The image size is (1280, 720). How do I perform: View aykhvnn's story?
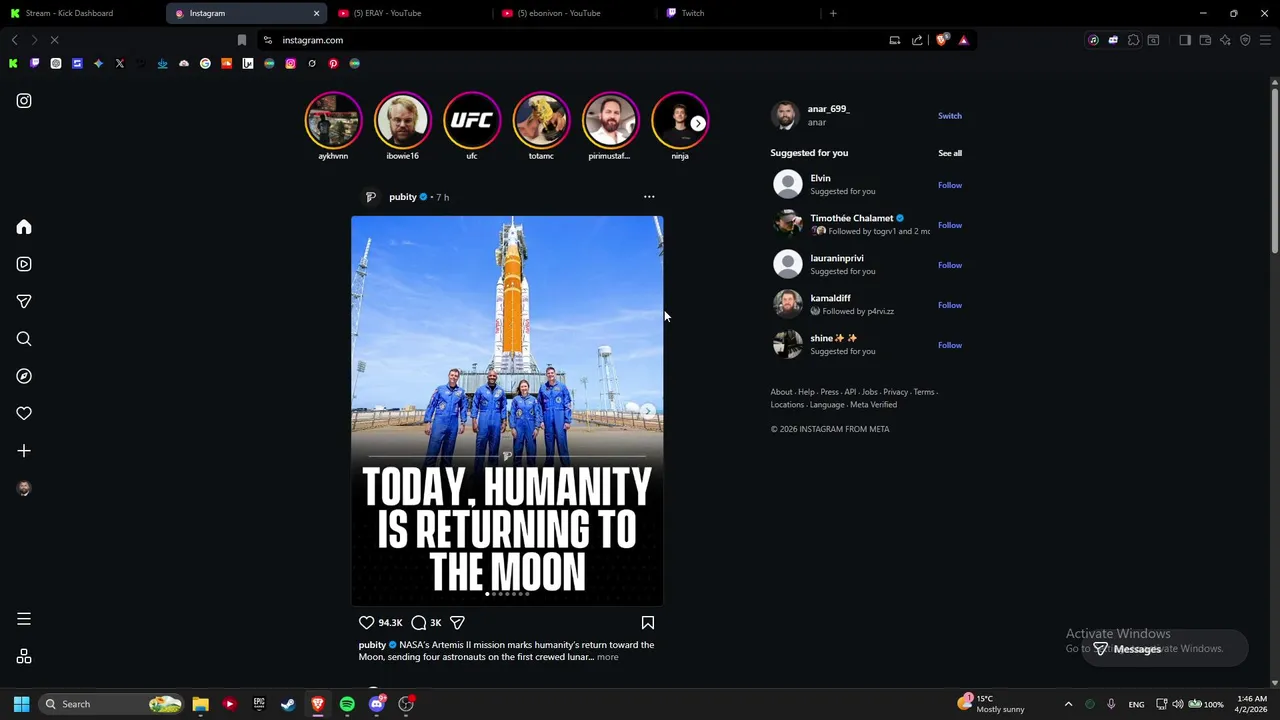tap(333, 120)
